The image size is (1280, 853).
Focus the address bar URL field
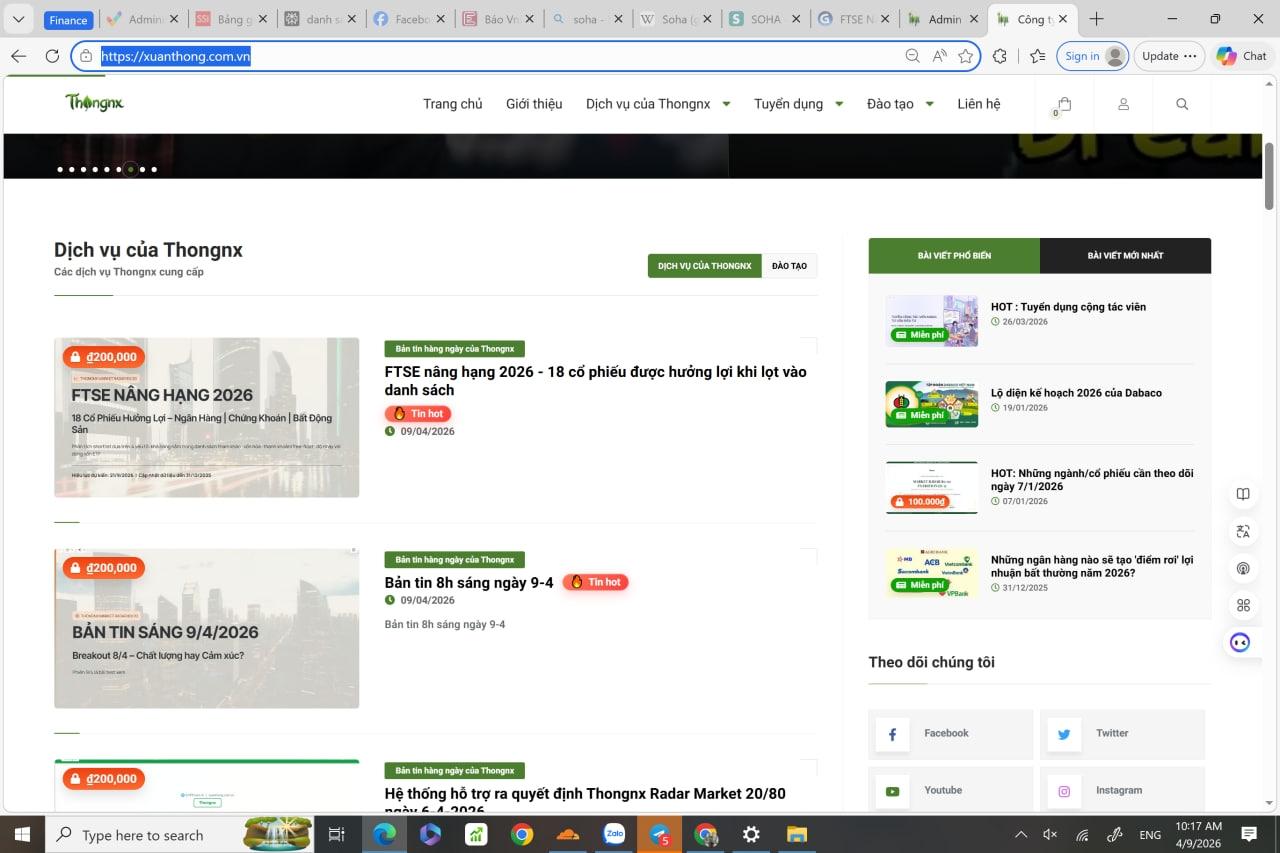point(500,56)
